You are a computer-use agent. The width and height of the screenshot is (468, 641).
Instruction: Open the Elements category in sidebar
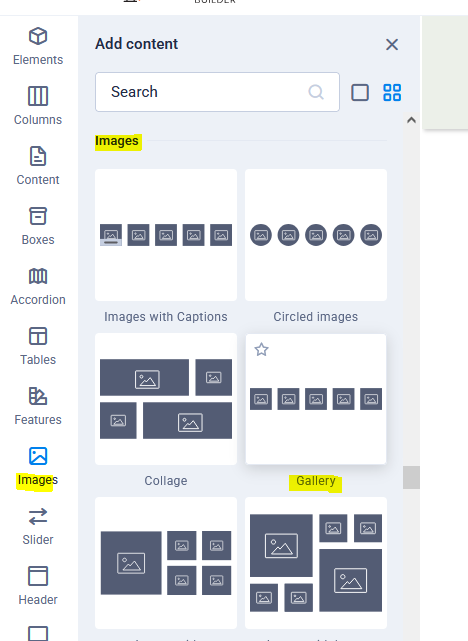coord(38,46)
